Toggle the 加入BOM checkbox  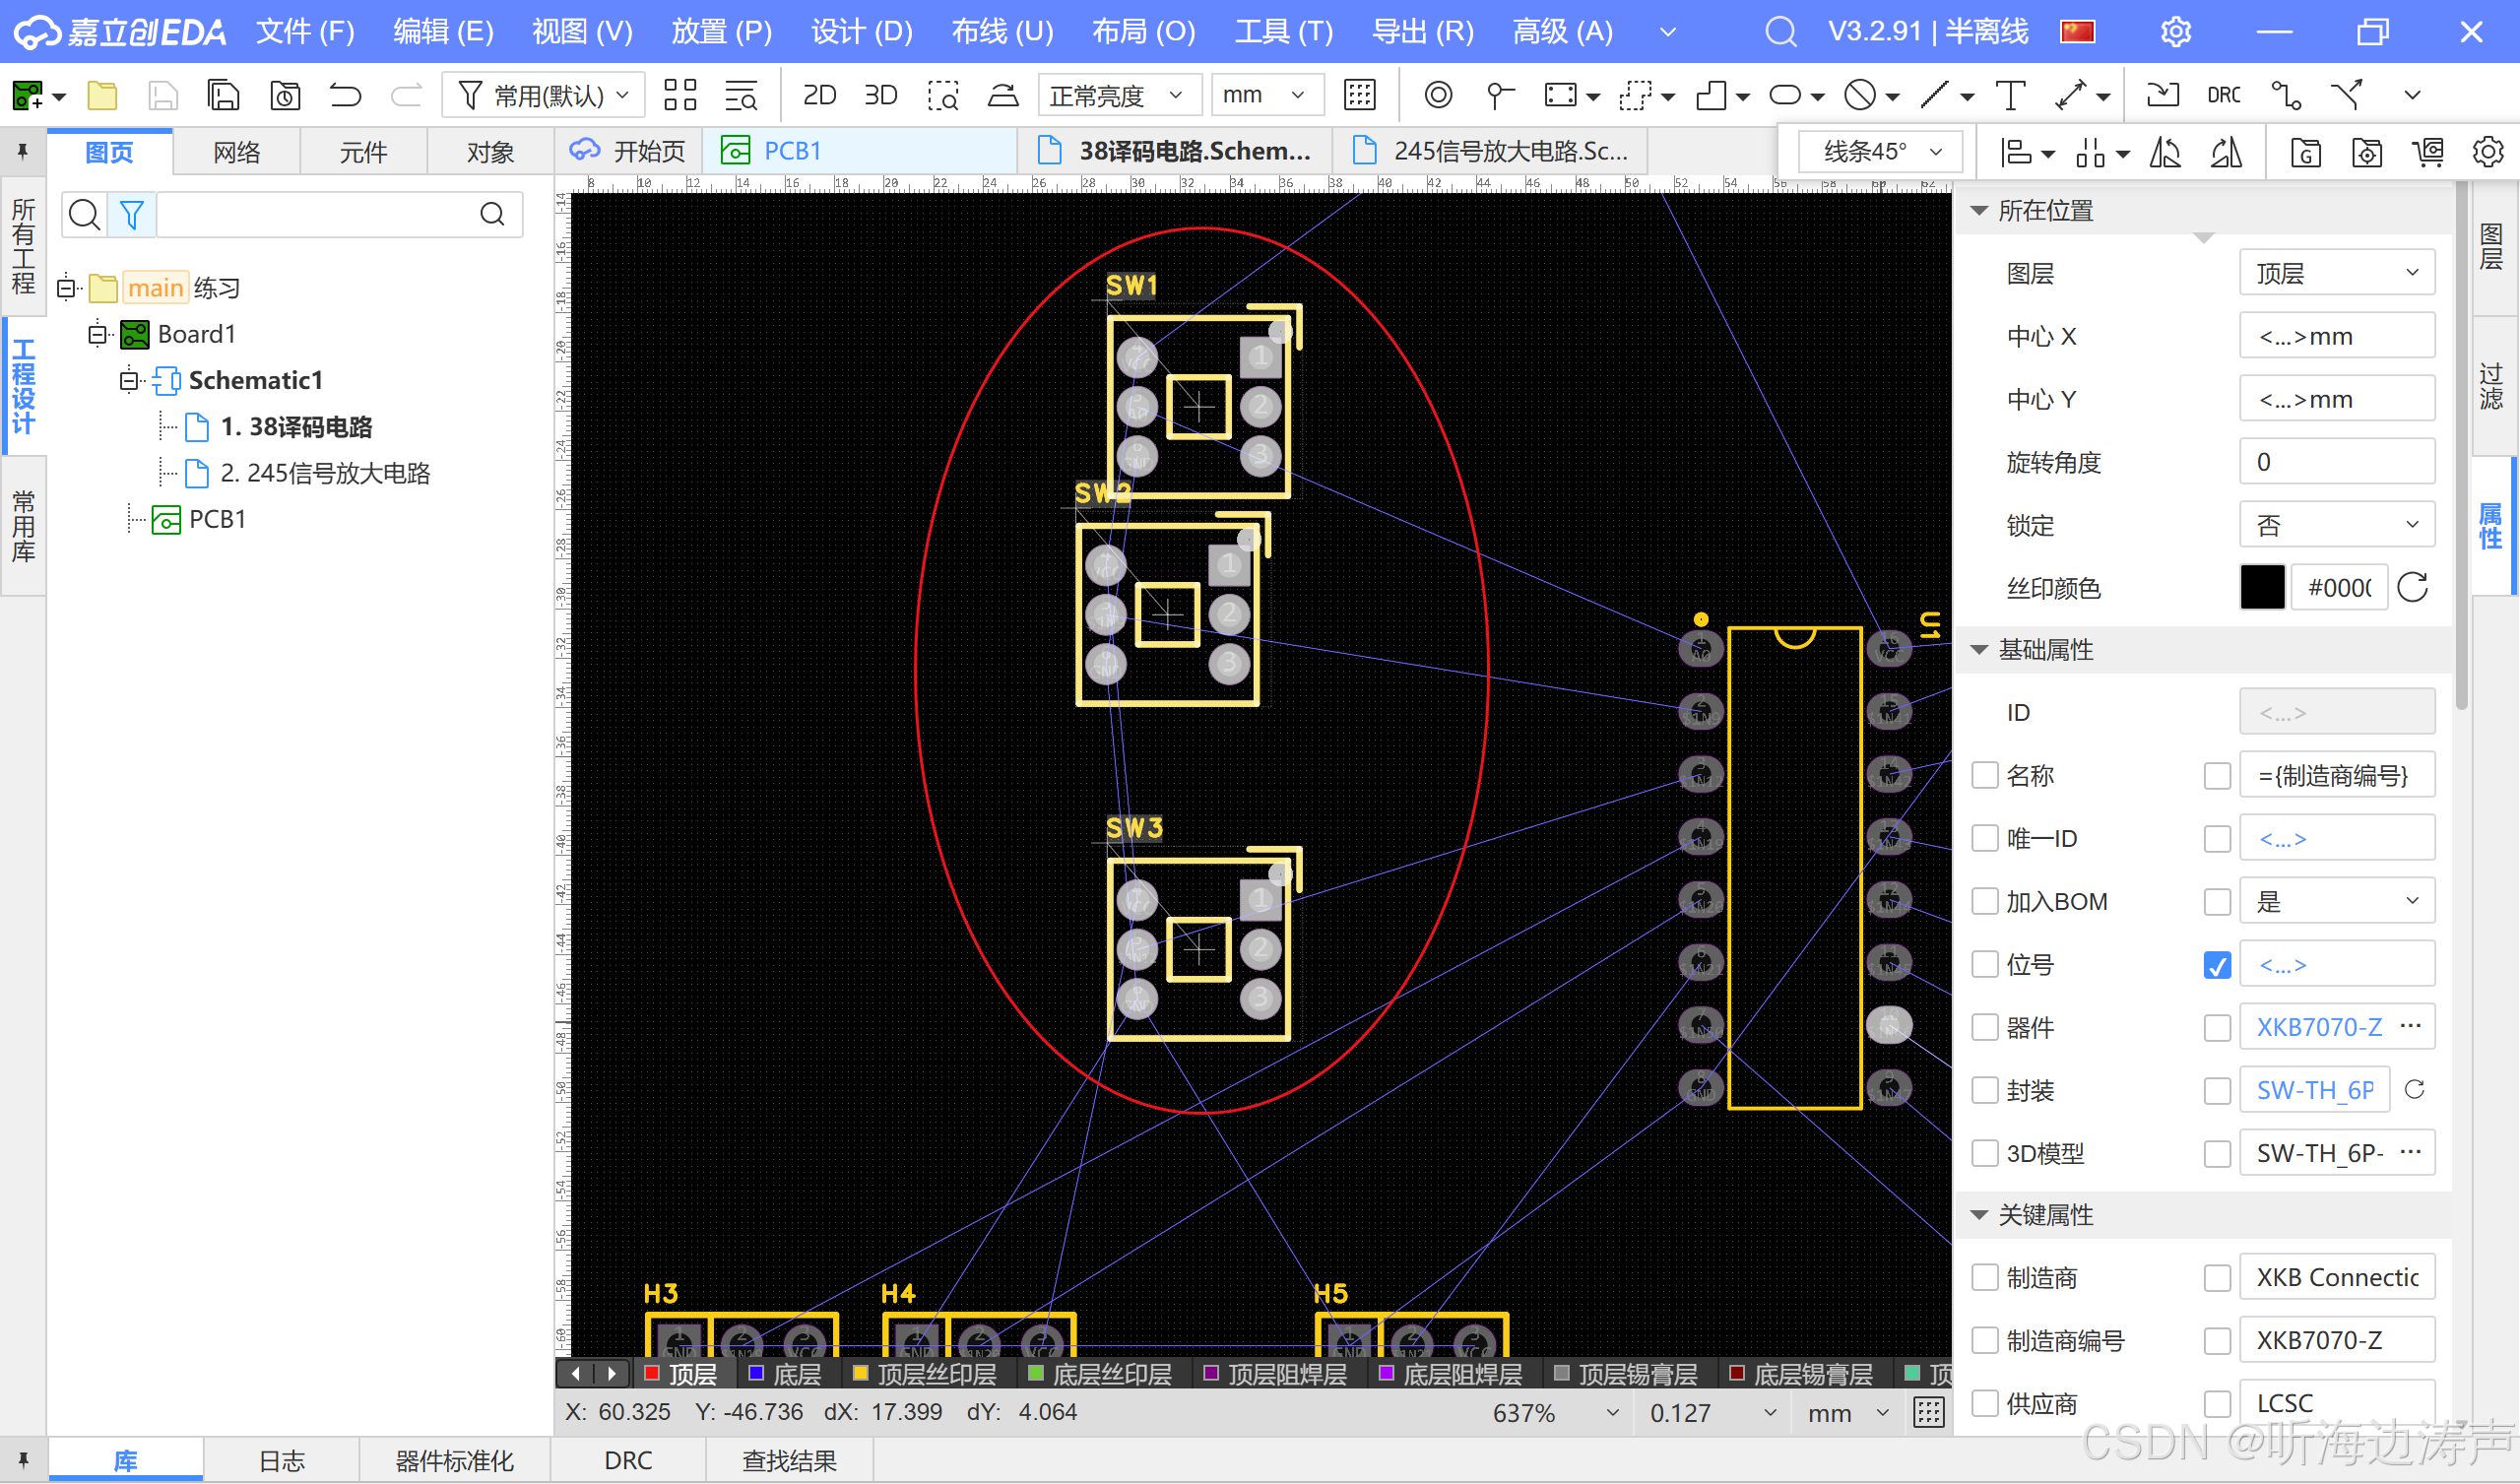coord(1984,901)
